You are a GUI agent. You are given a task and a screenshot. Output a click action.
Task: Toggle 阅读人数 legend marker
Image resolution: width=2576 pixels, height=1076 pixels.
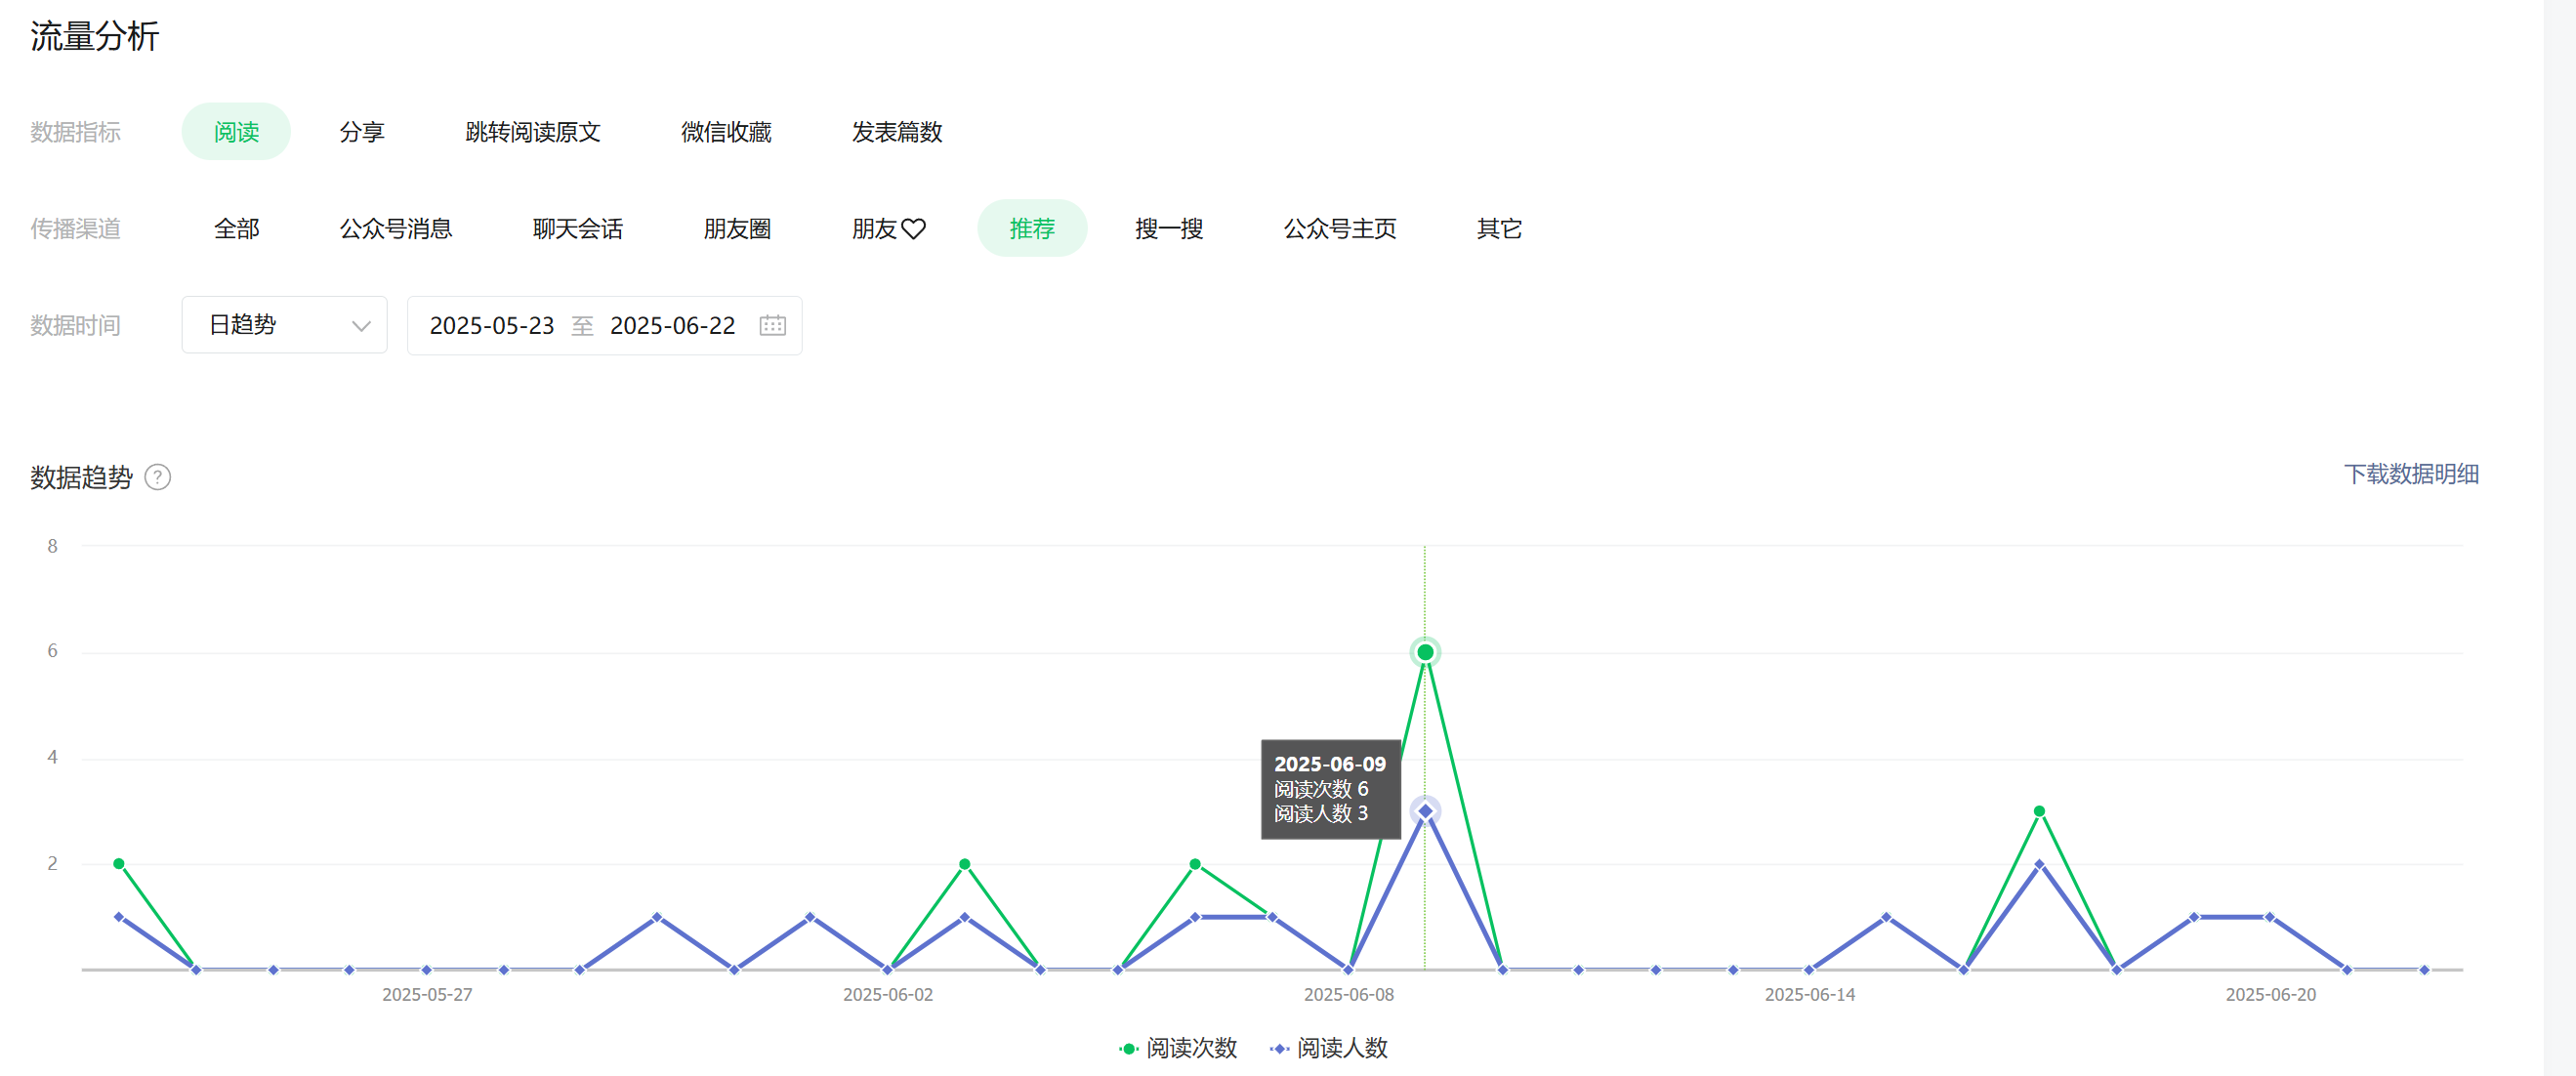(x=1279, y=1048)
